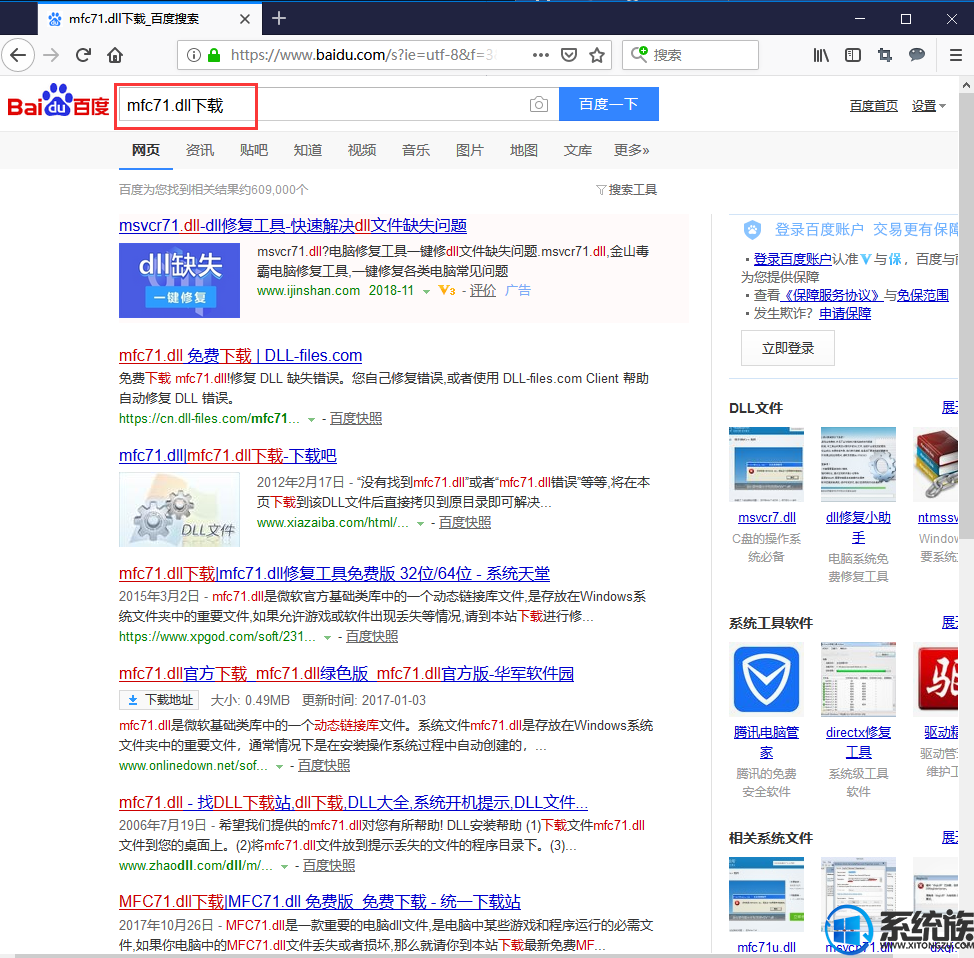Expand dropdown beside www.xiazaiba.com URL

[x=421, y=524]
